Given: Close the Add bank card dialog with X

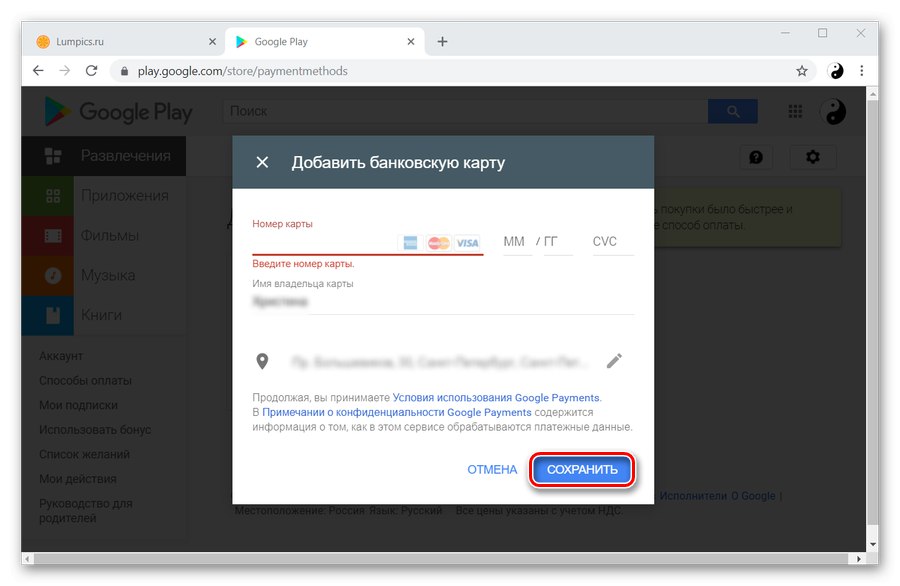Looking at the screenshot, I should [262, 162].
